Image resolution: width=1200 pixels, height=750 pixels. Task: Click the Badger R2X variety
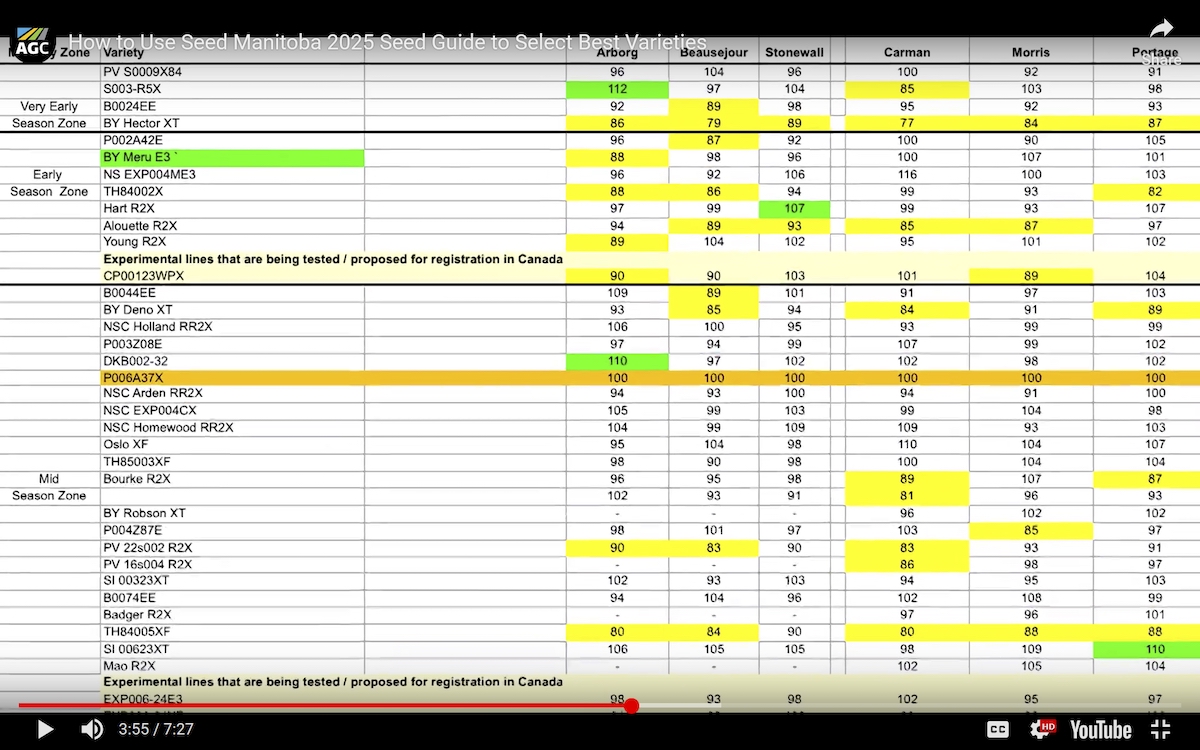(137, 614)
